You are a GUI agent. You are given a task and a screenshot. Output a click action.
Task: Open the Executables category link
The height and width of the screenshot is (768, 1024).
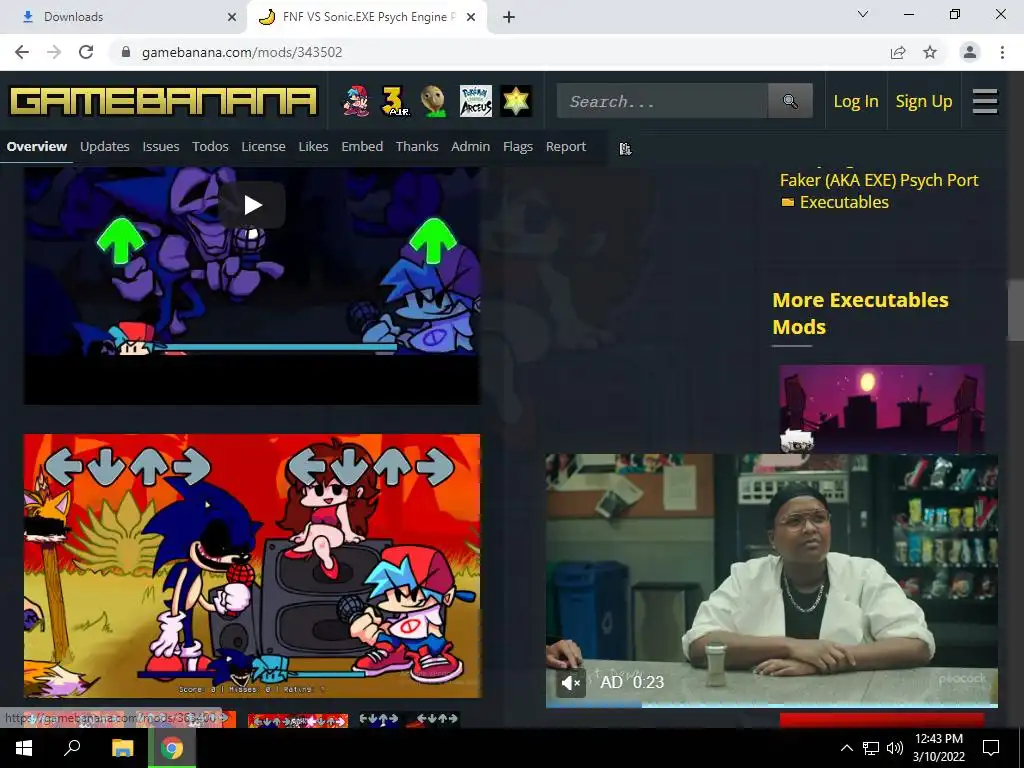pos(844,202)
